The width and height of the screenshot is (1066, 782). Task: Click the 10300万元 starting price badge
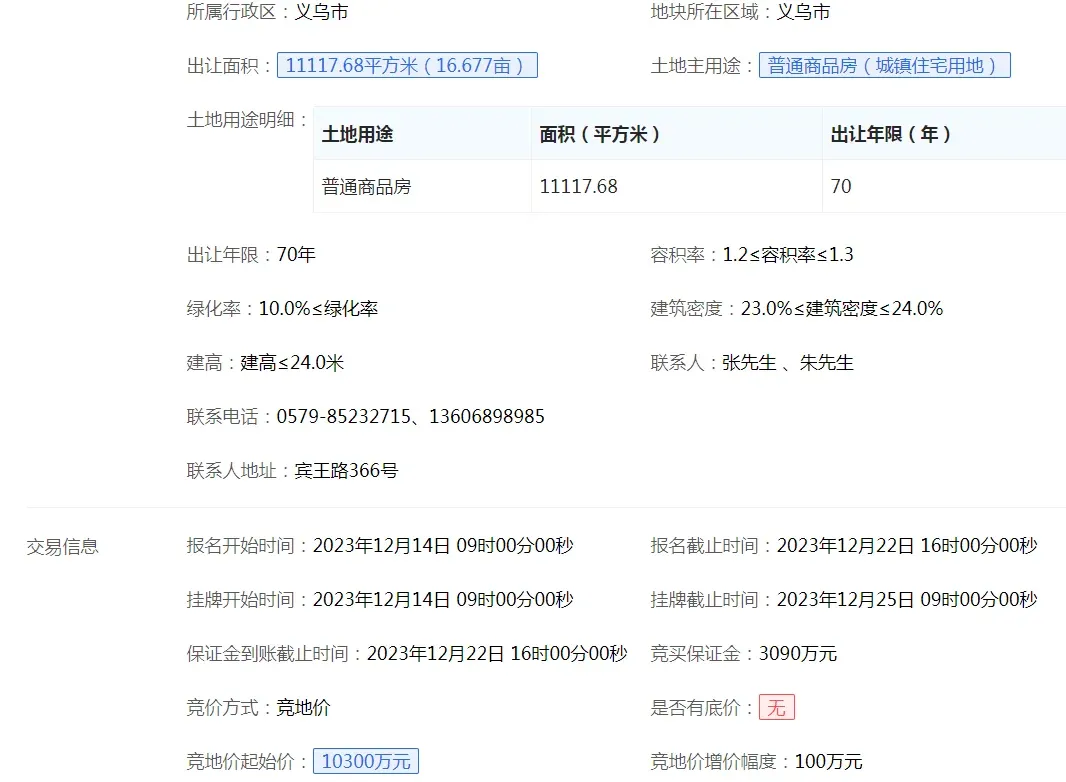[366, 762]
